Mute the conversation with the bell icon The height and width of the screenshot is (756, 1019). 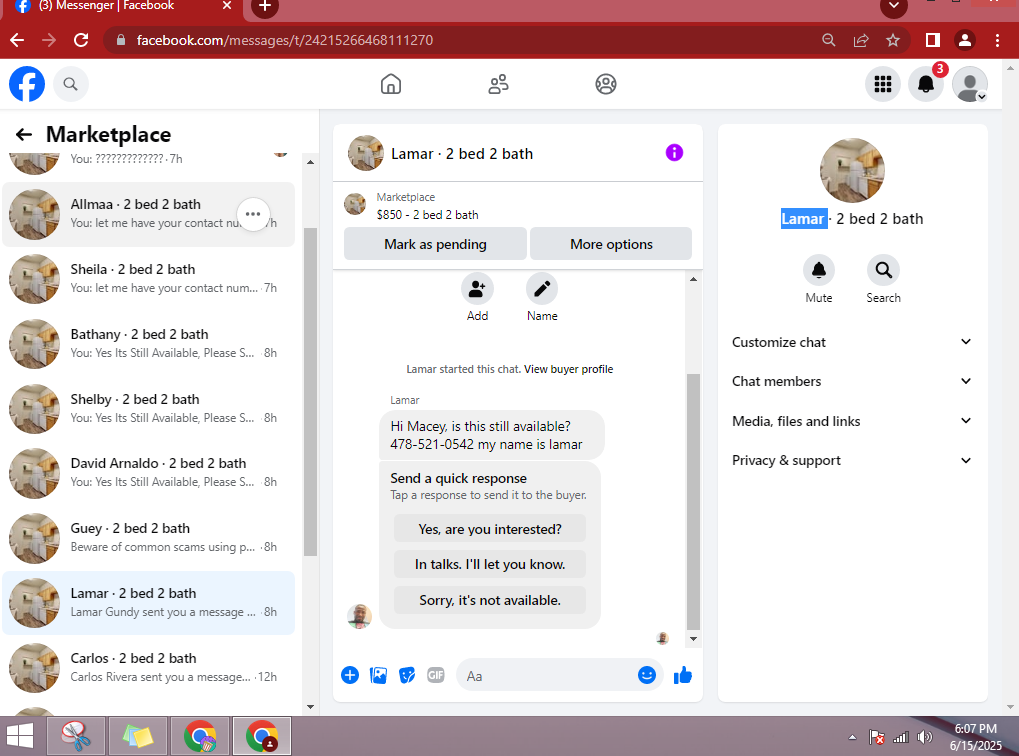click(819, 270)
